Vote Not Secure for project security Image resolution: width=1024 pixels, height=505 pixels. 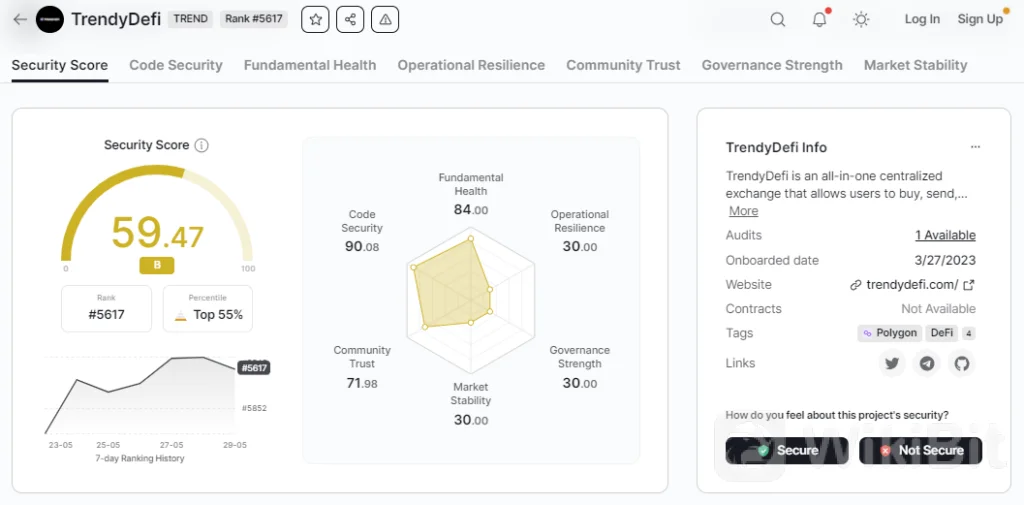point(920,451)
